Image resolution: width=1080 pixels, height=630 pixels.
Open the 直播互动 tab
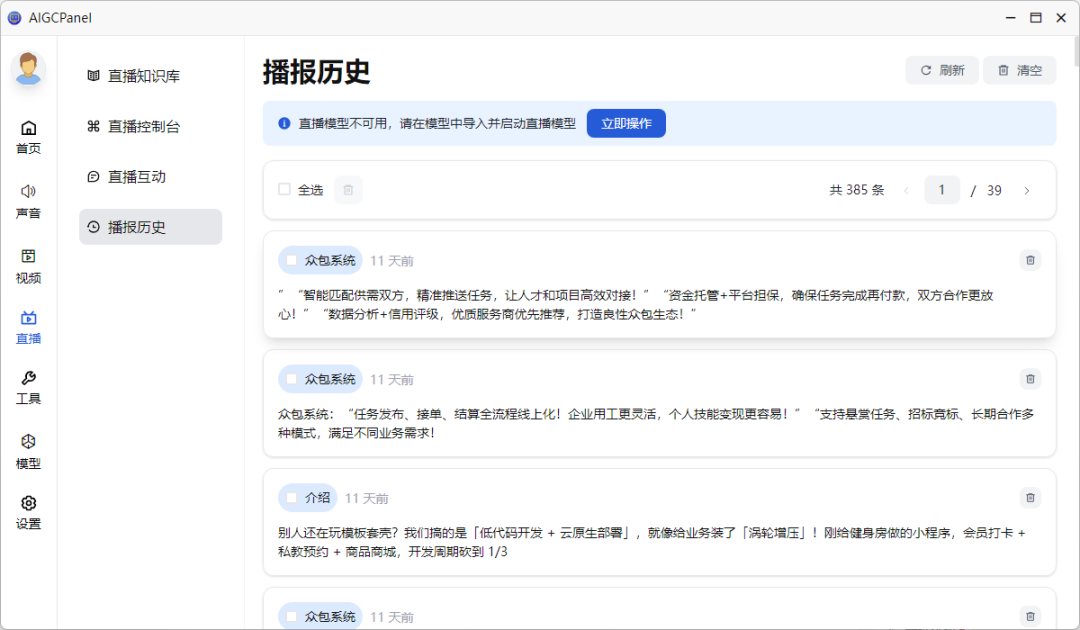150,177
